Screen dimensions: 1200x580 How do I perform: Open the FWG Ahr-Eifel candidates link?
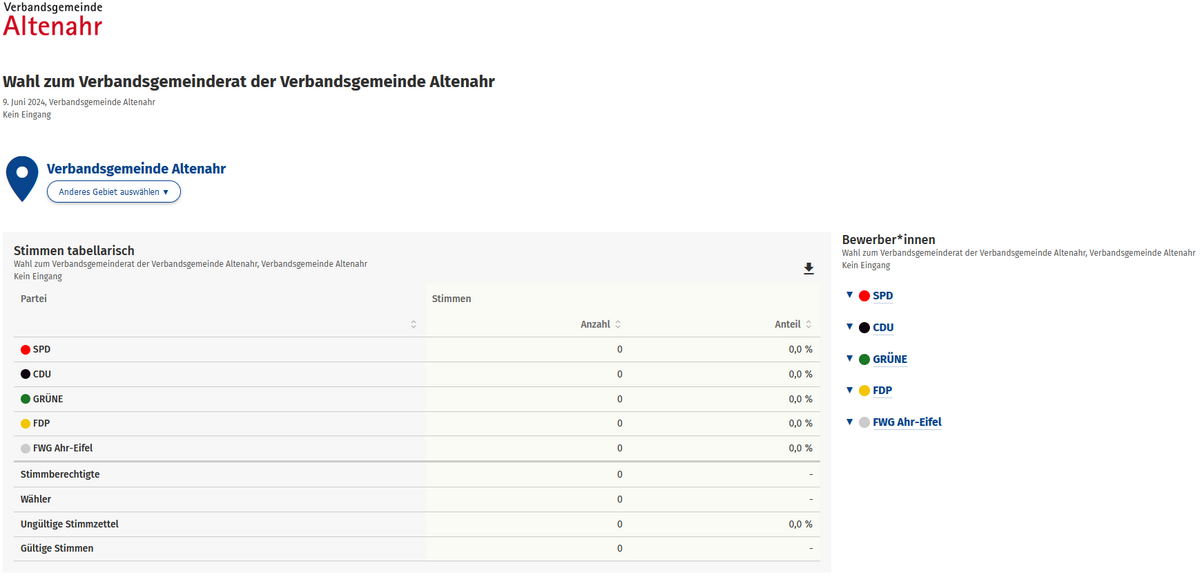pyautogui.click(x=907, y=422)
